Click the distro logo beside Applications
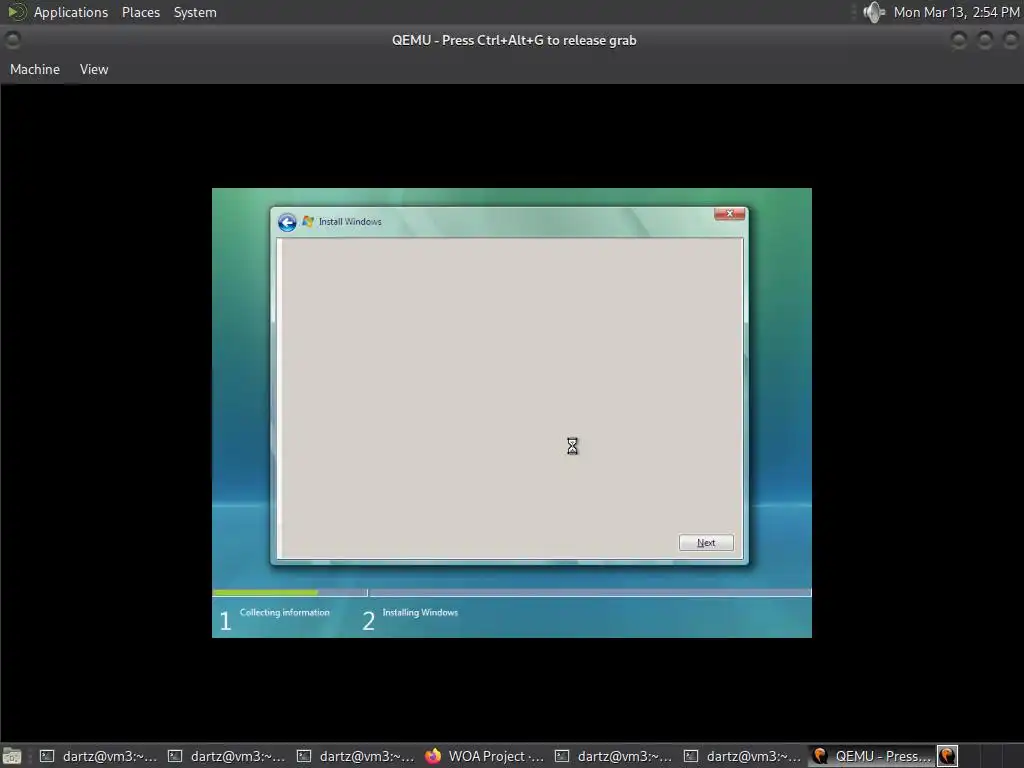Viewport: 1024px width, 768px height. coord(16,12)
